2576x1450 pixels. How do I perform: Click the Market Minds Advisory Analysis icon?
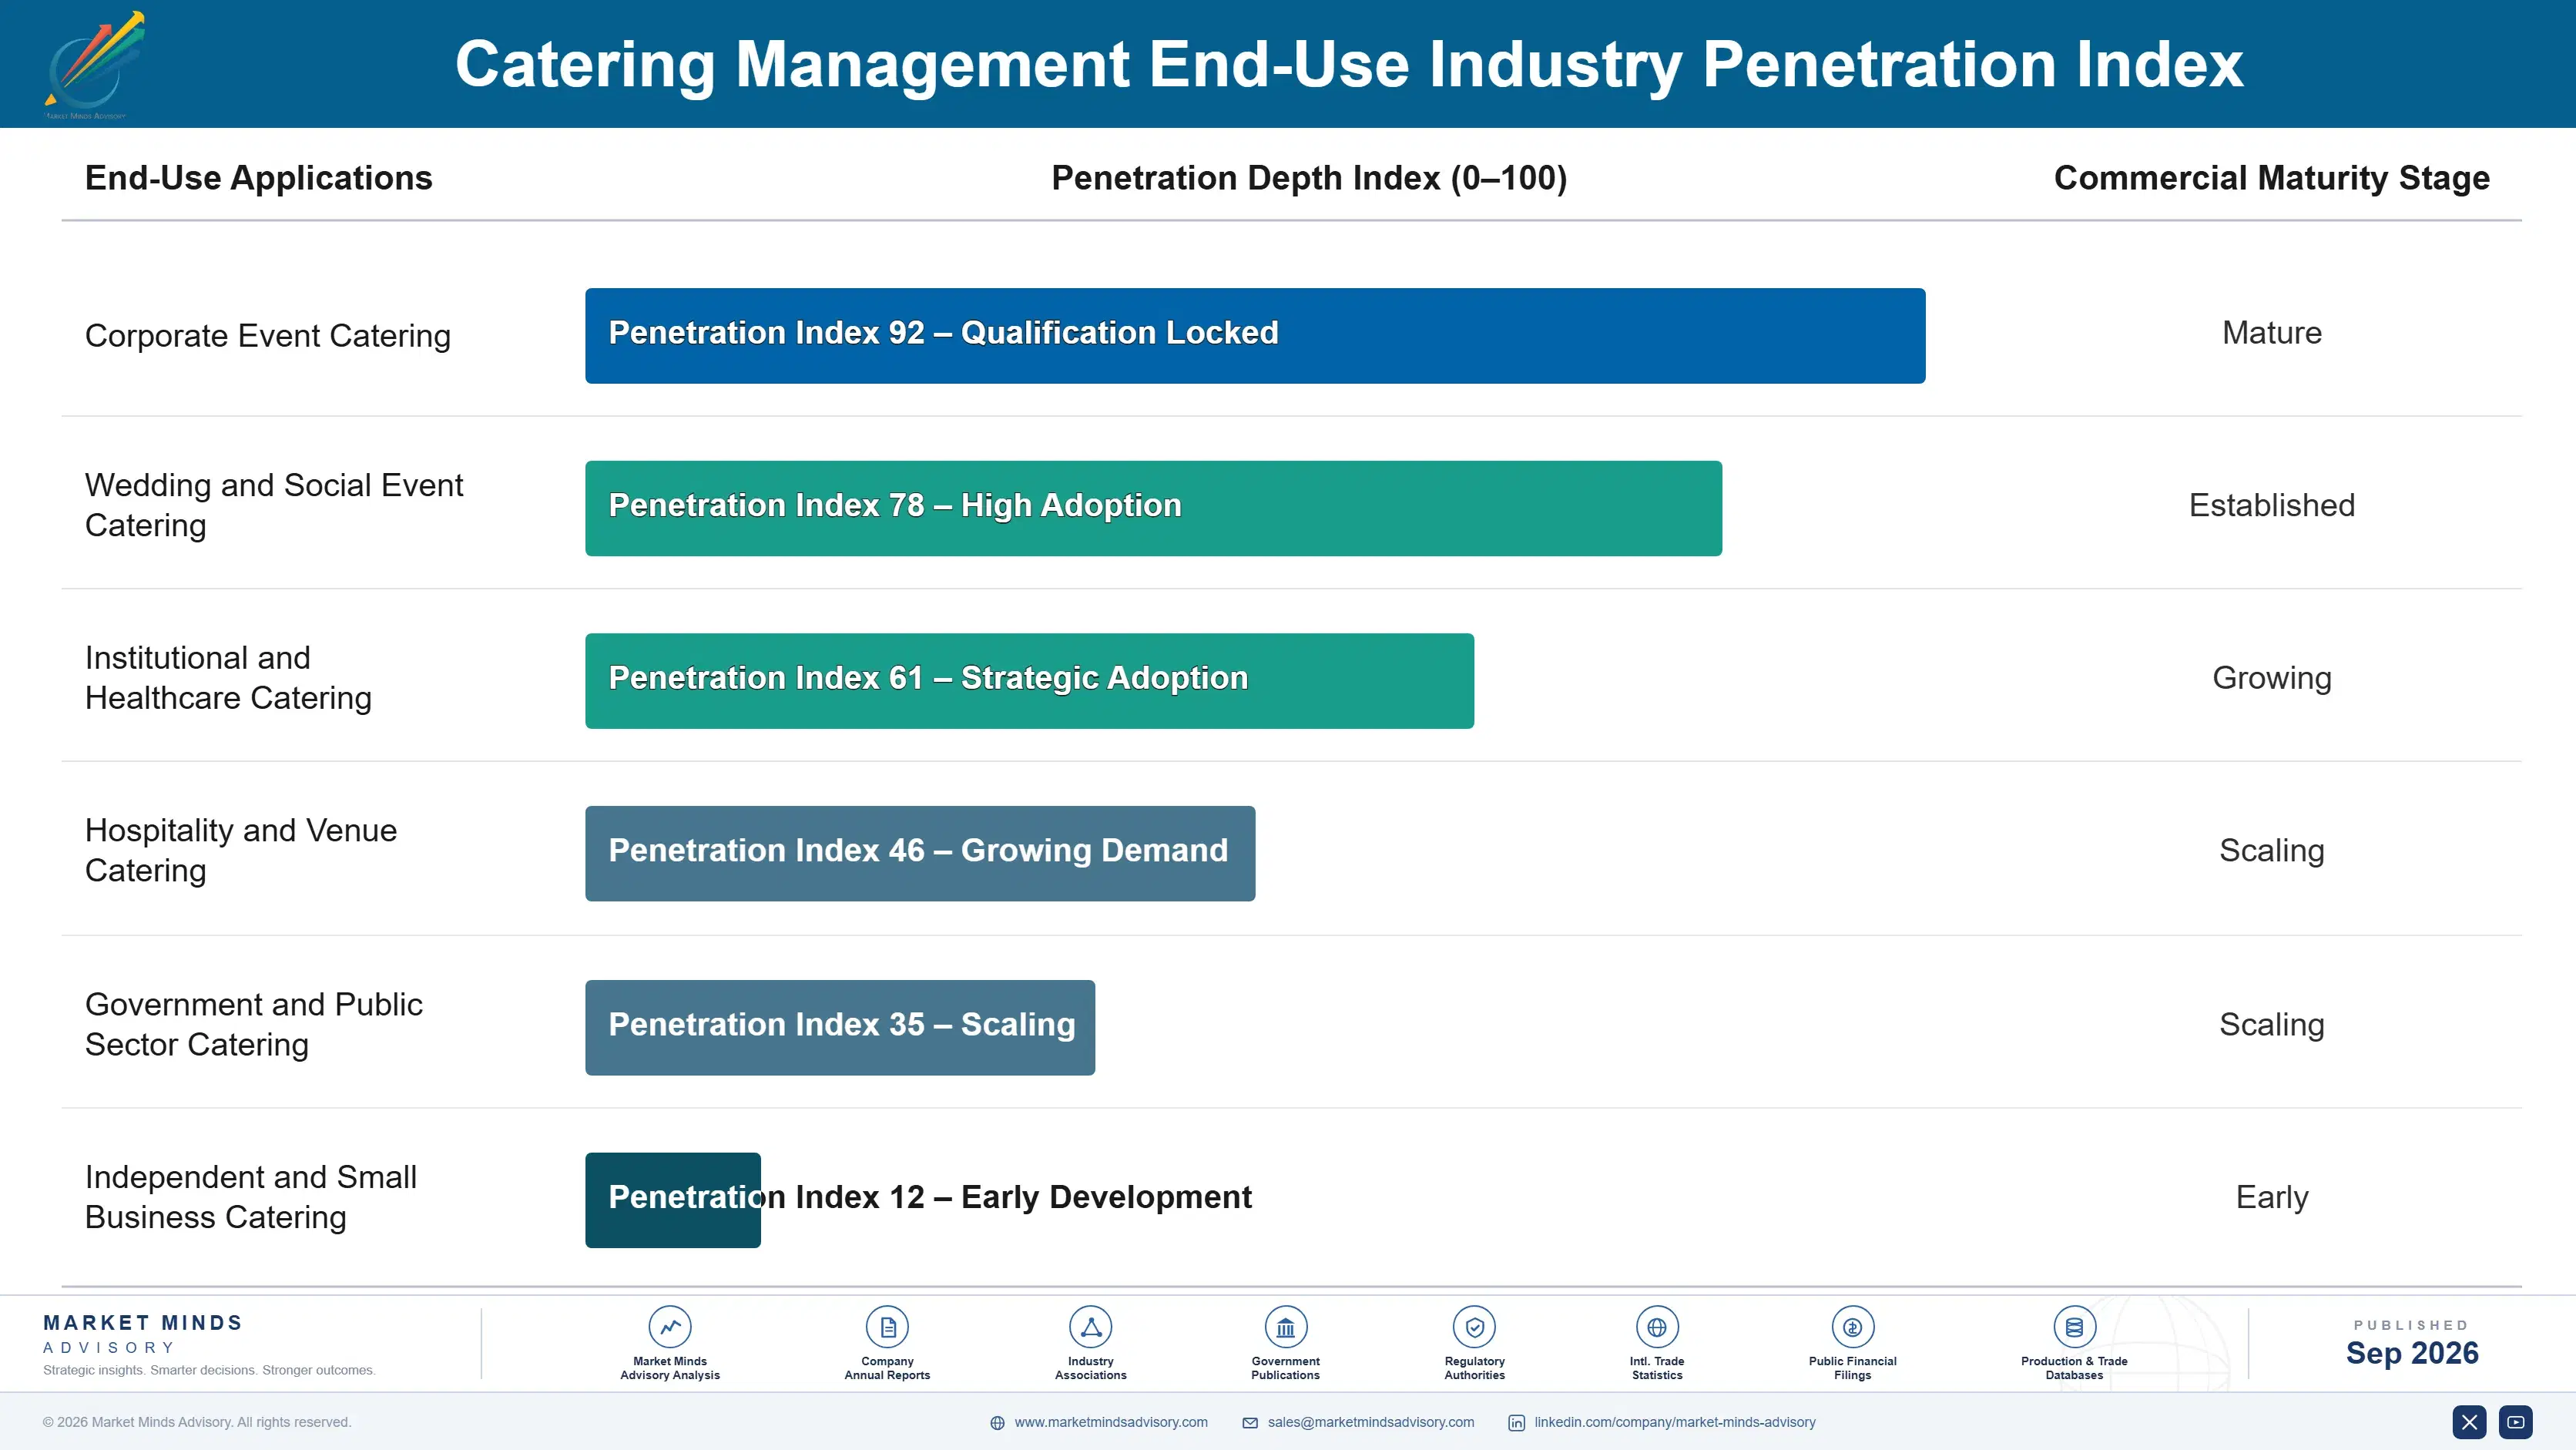(x=670, y=1327)
